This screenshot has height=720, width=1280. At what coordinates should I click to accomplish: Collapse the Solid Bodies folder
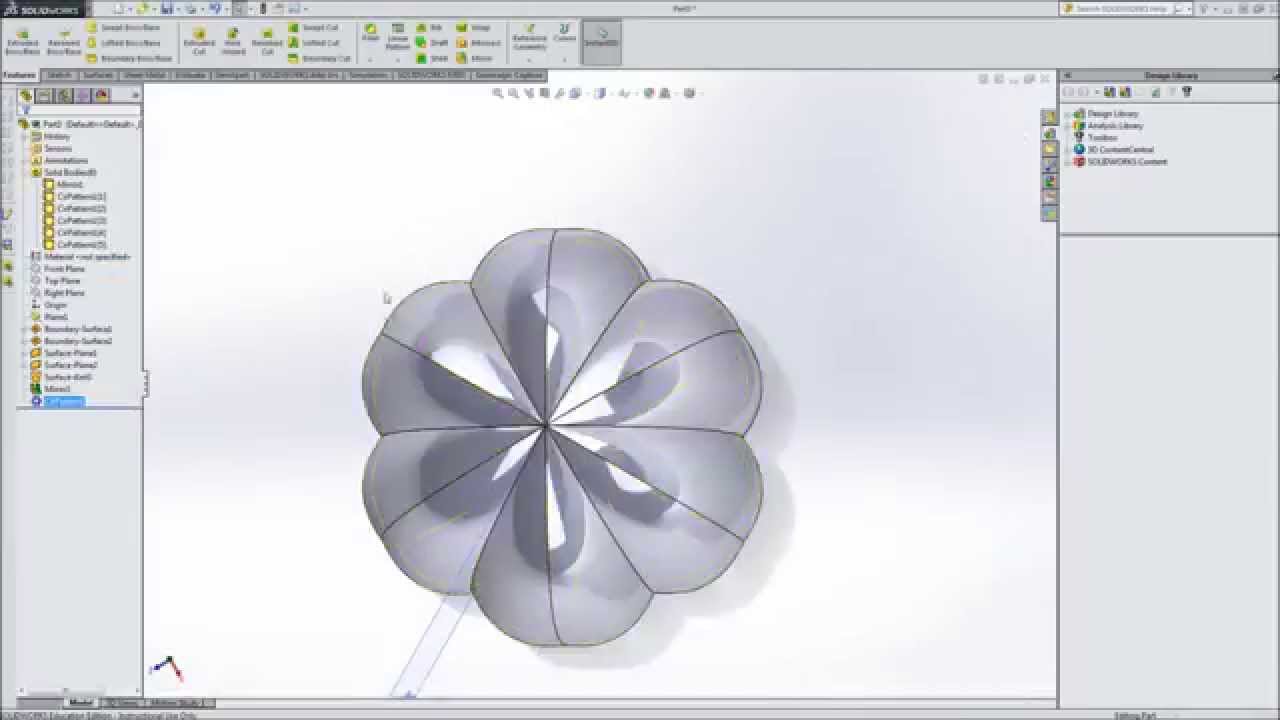24,172
